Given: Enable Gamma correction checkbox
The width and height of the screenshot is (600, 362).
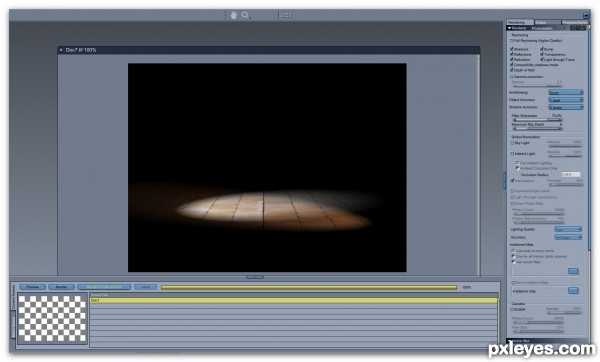Looking at the screenshot, I should click(x=511, y=77).
